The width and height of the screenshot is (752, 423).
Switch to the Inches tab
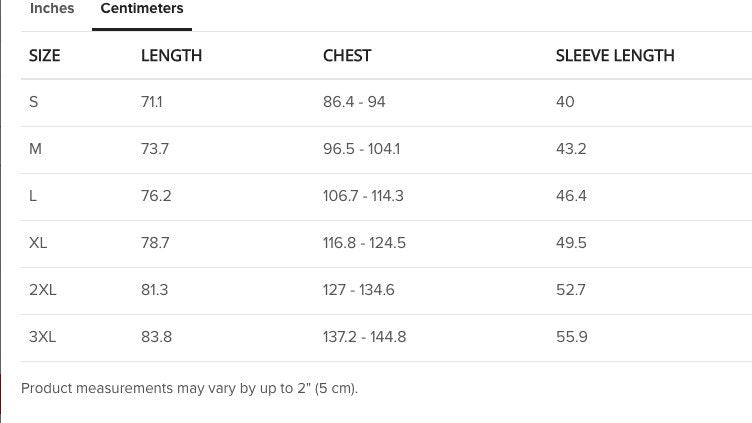point(52,9)
